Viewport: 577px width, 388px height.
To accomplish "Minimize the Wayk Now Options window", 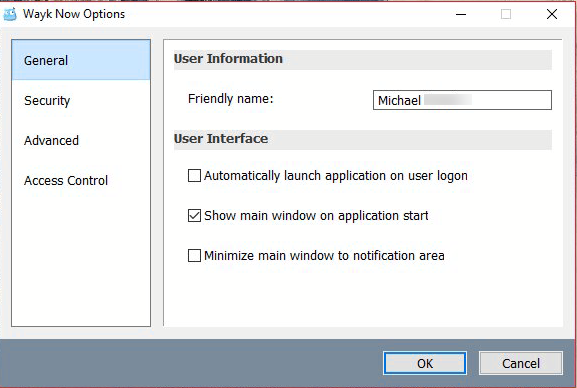I will (x=461, y=14).
